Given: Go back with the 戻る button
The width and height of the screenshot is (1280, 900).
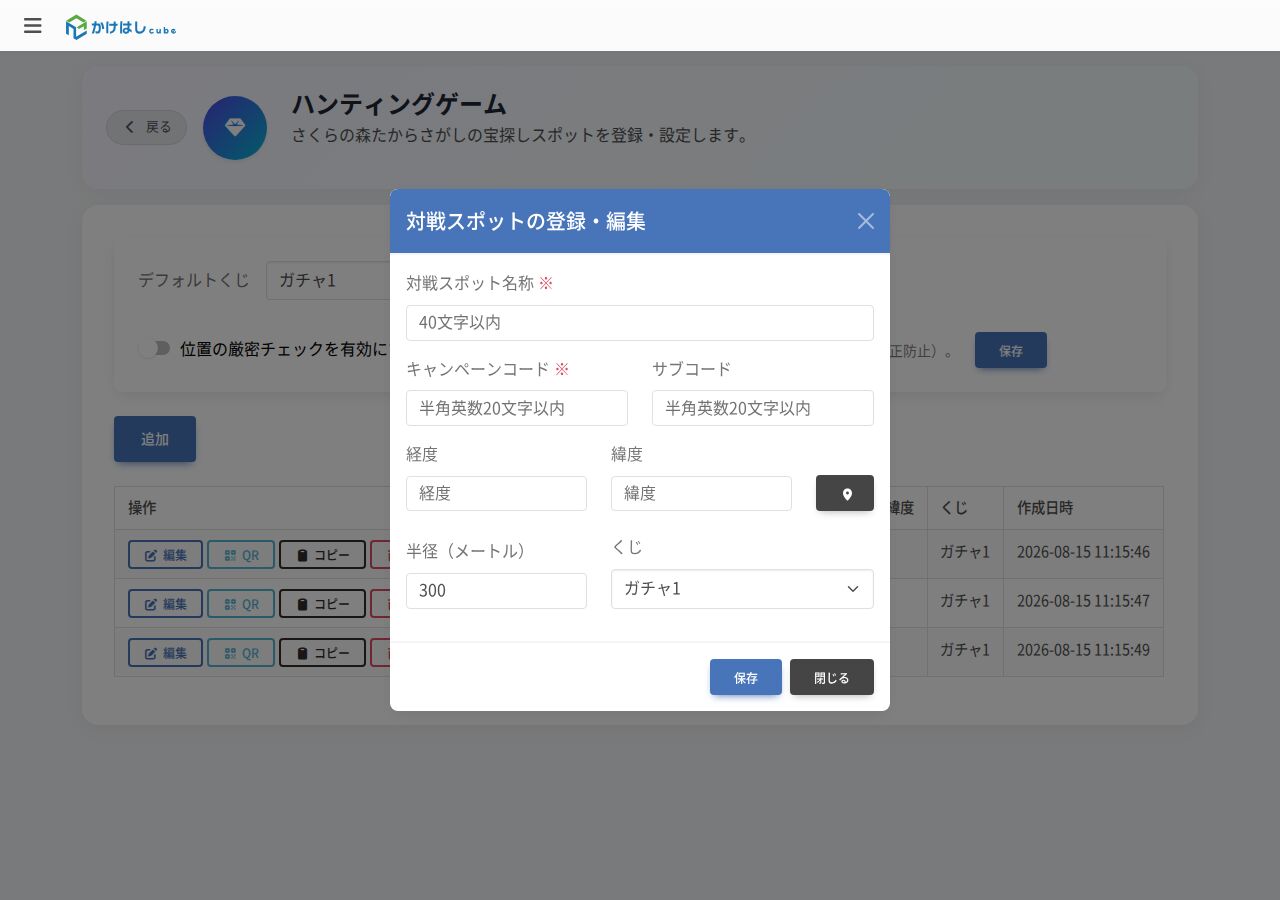Looking at the screenshot, I should tap(147, 127).
